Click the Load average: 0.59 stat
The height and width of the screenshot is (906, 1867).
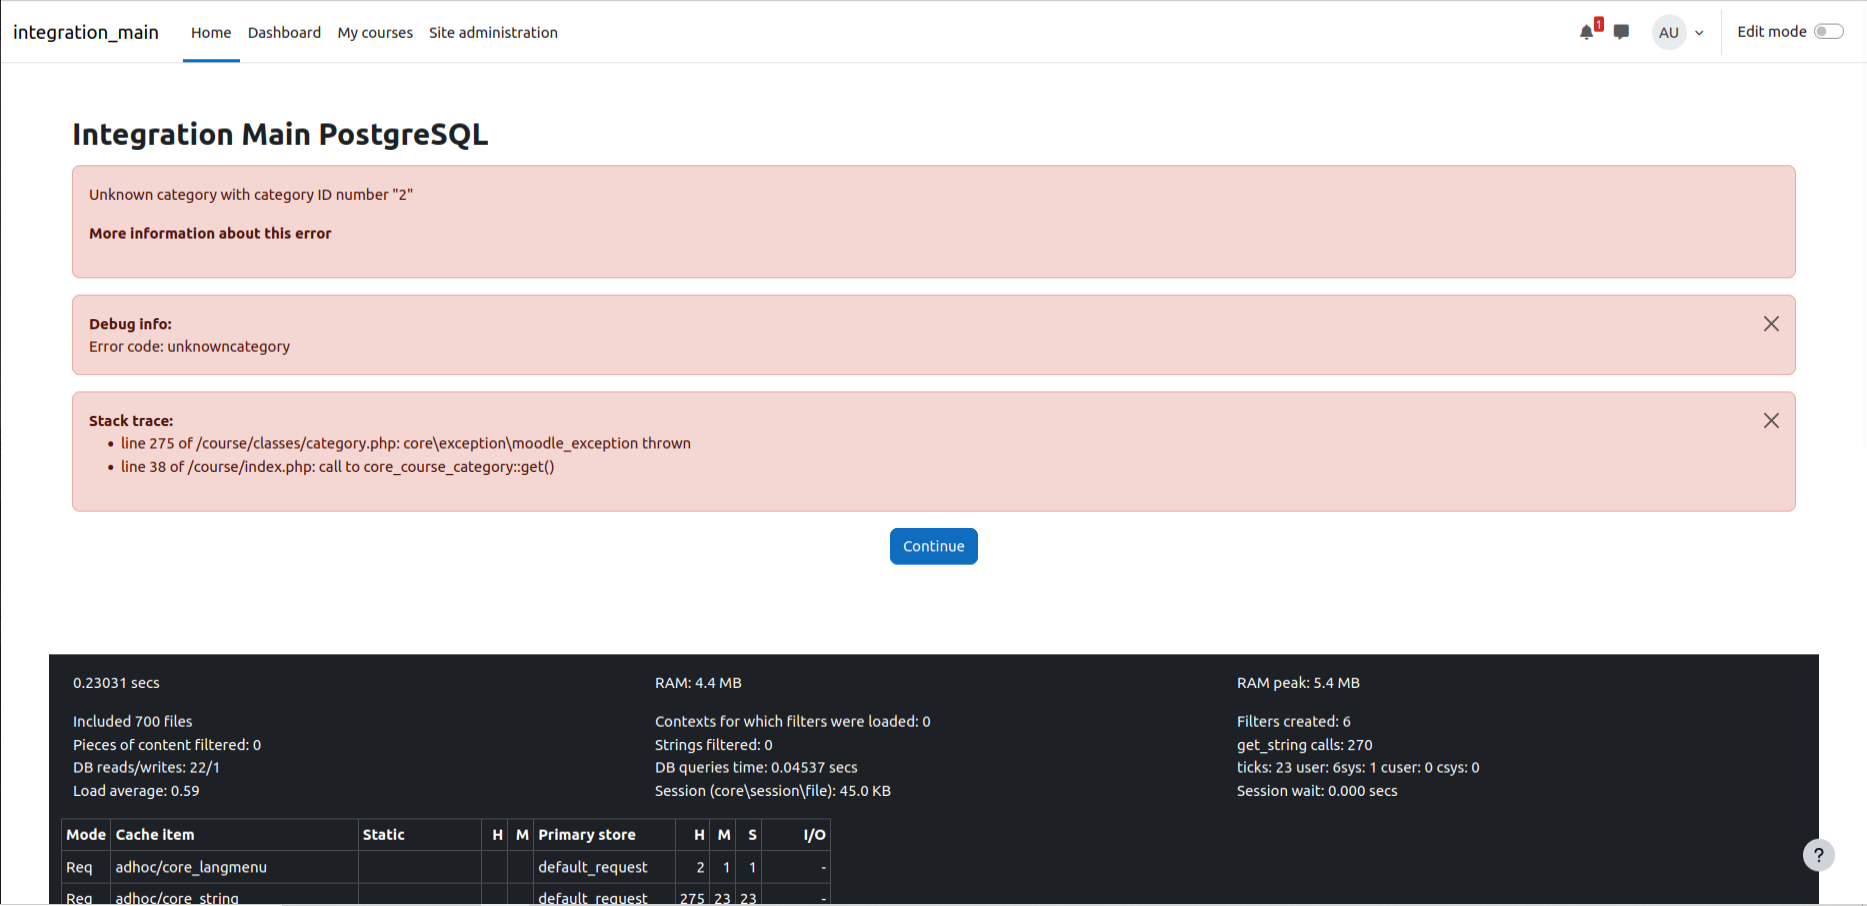[136, 791]
